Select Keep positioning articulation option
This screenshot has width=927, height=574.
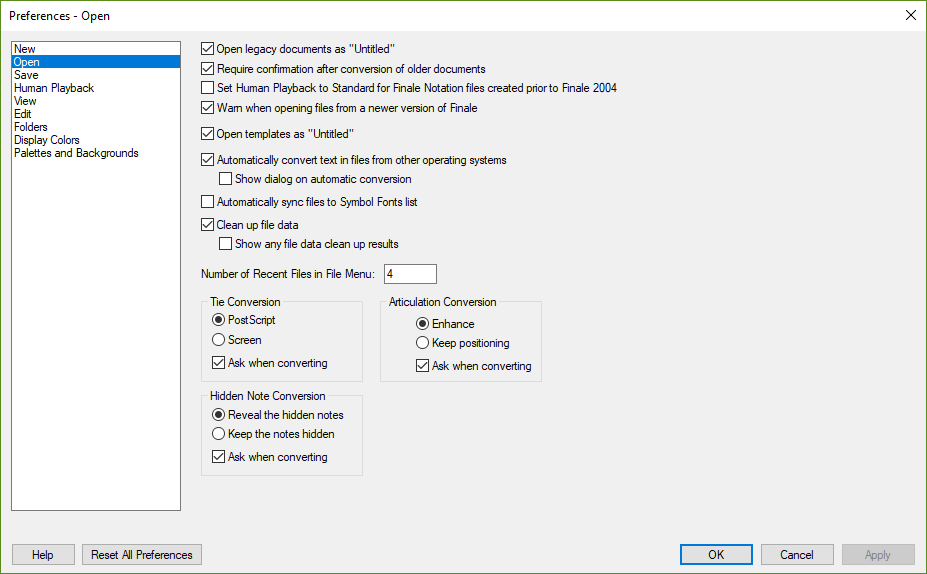pos(422,343)
